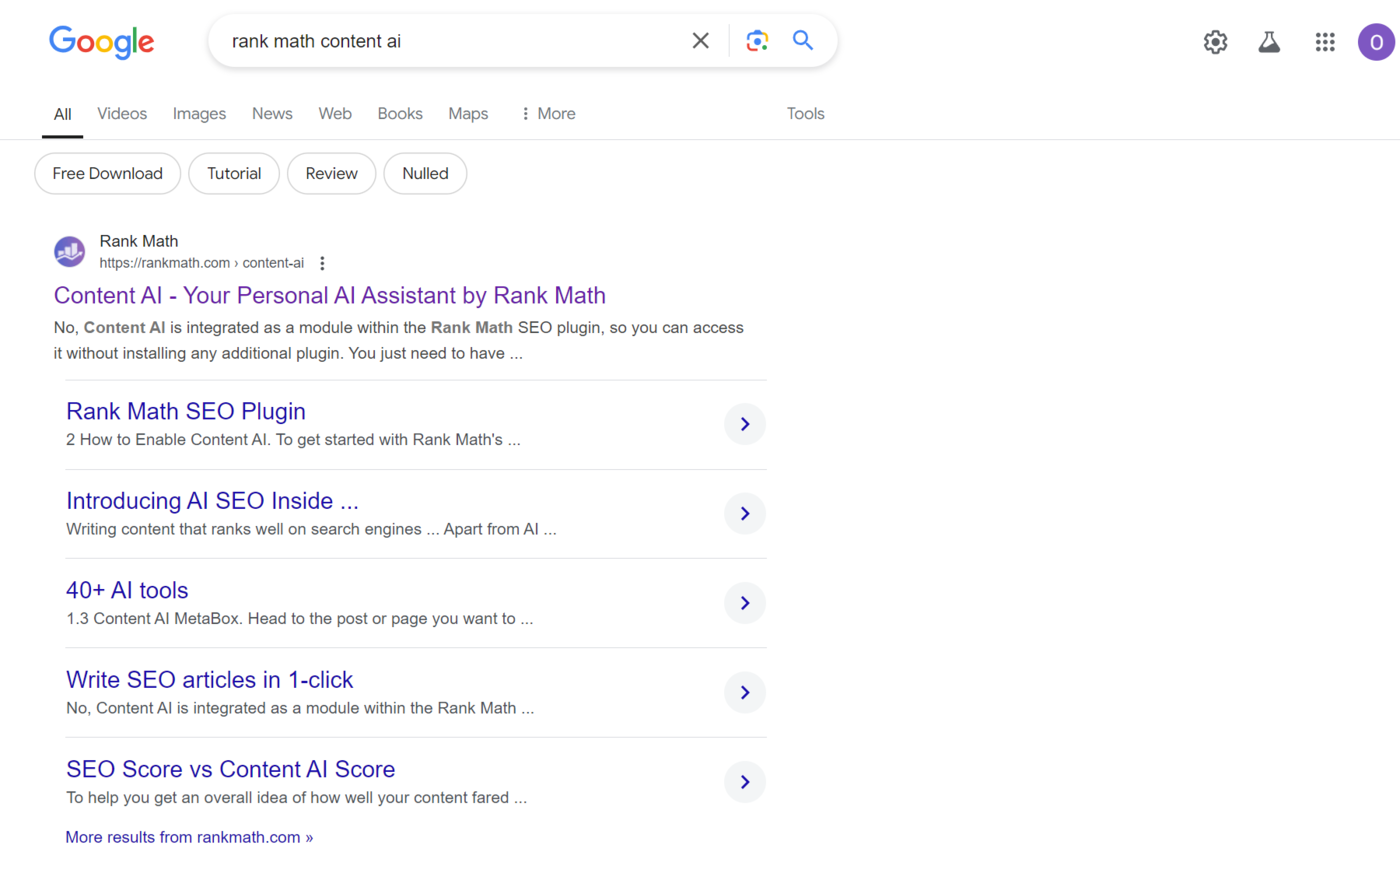Screen dimensions: 1400x880
Task: Expand the SEO Score vs Content AI Score sitelink
Action: pyautogui.click(x=744, y=781)
